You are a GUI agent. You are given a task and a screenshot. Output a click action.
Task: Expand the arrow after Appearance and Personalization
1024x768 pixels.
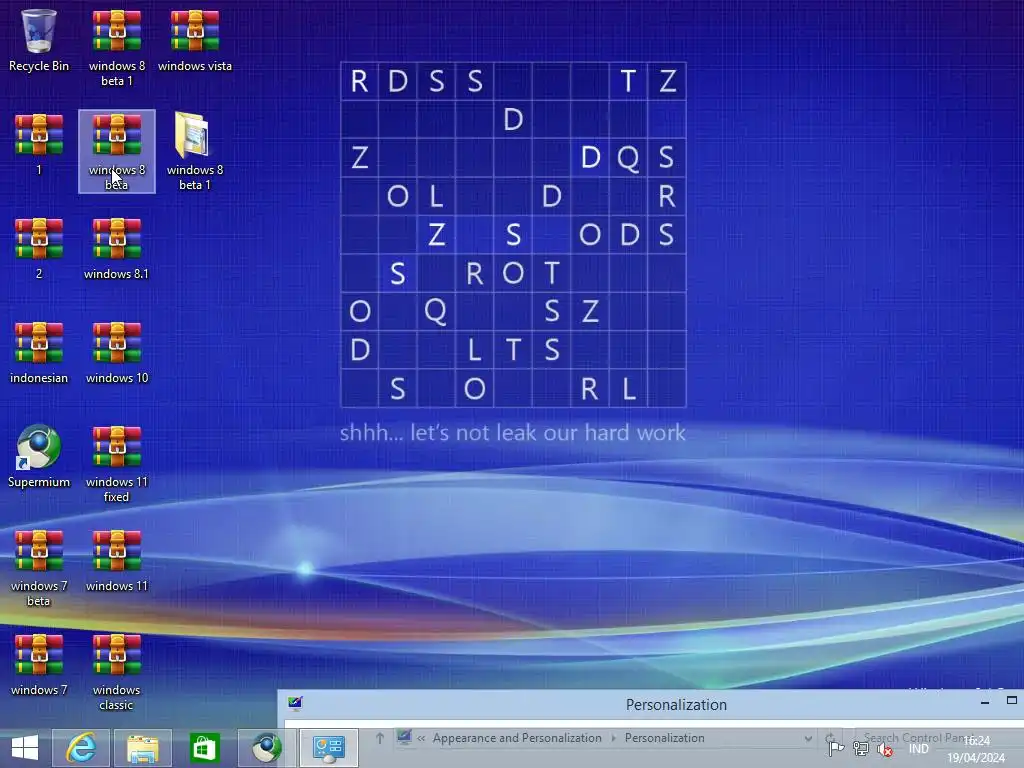point(613,738)
